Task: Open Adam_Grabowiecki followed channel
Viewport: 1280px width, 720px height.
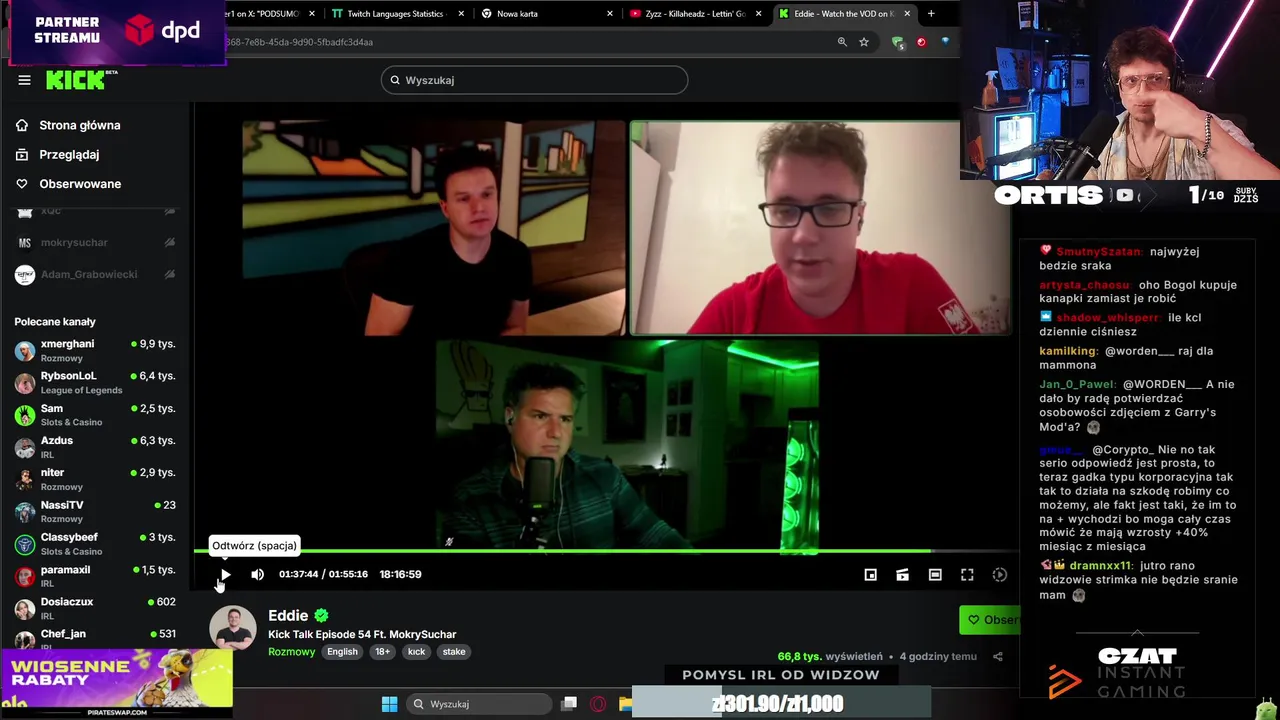Action: tap(95, 274)
